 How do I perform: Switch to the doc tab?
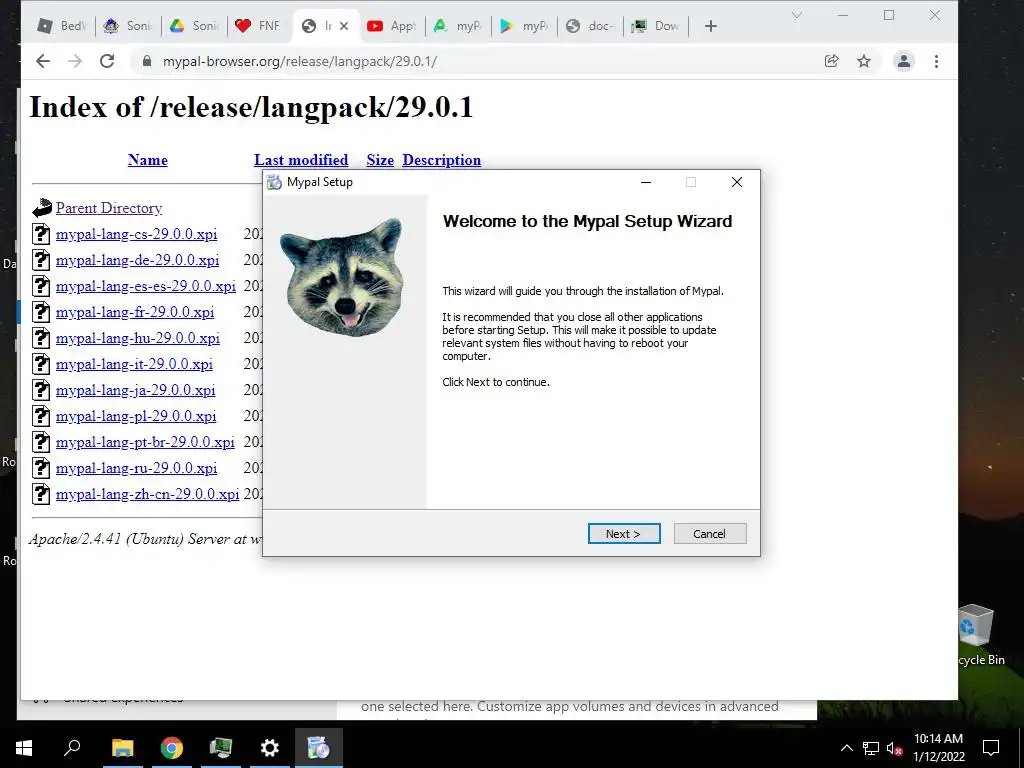pos(590,26)
